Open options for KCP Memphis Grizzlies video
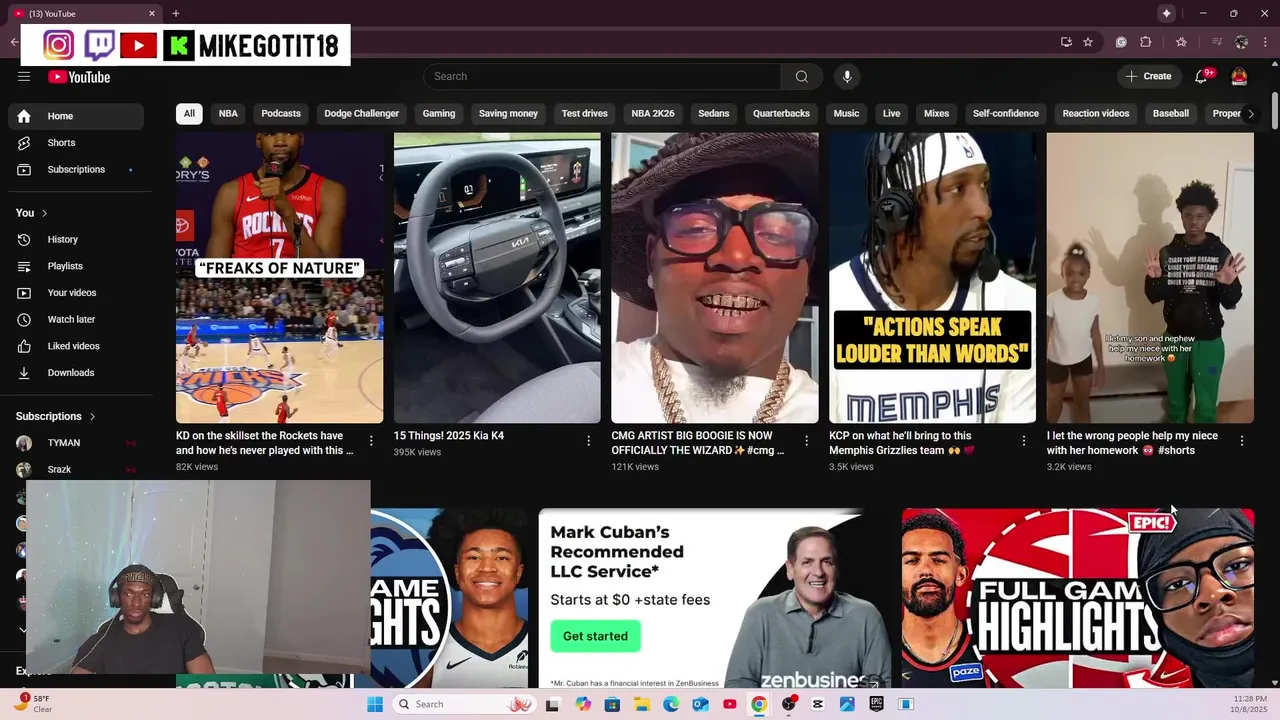The height and width of the screenshot is (720, 1280). coord(1023,441)
